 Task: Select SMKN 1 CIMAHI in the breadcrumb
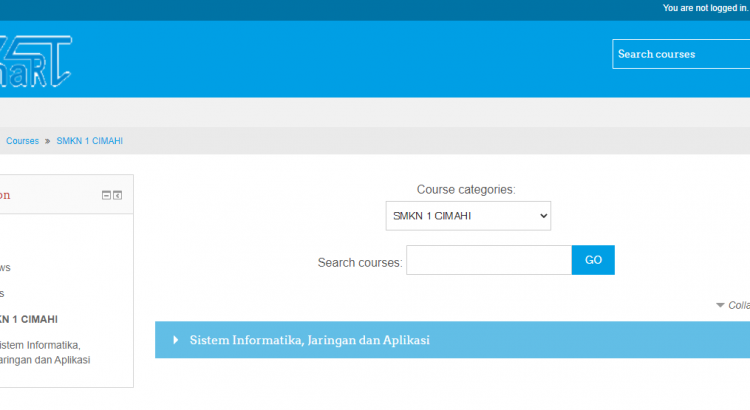click(89, 141)
